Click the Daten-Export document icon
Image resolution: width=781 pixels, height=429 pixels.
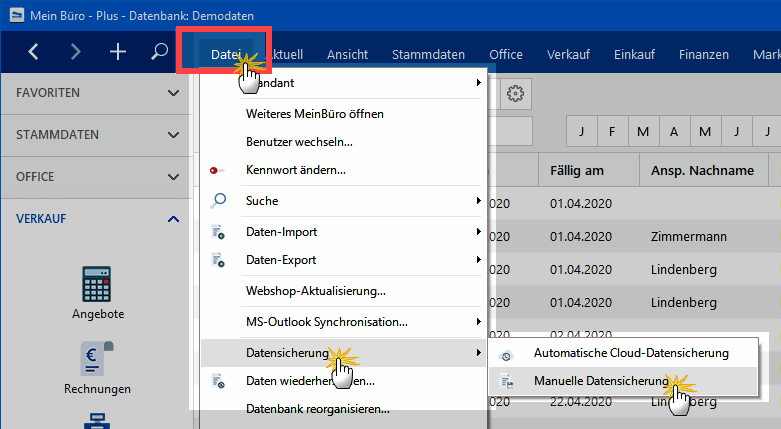tap(218, 260)
